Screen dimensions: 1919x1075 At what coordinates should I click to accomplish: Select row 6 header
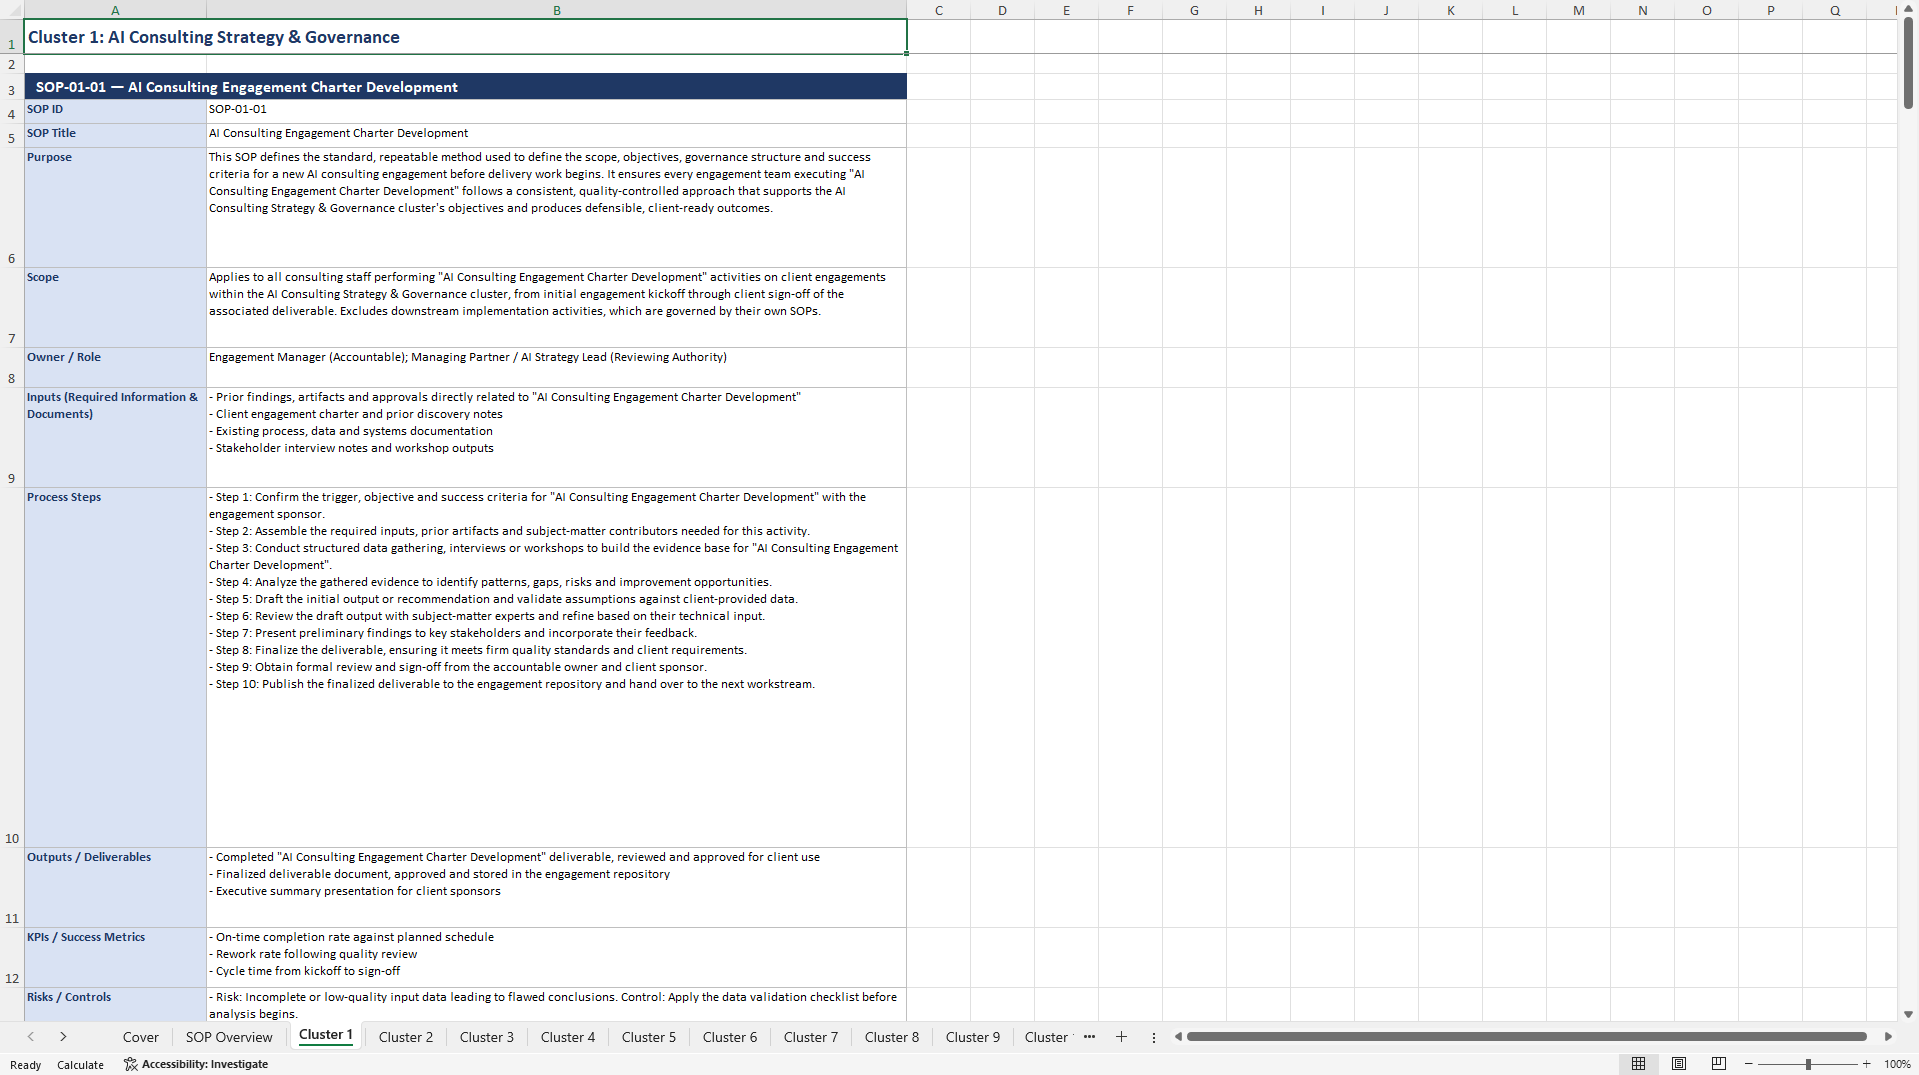click(12, 207)
